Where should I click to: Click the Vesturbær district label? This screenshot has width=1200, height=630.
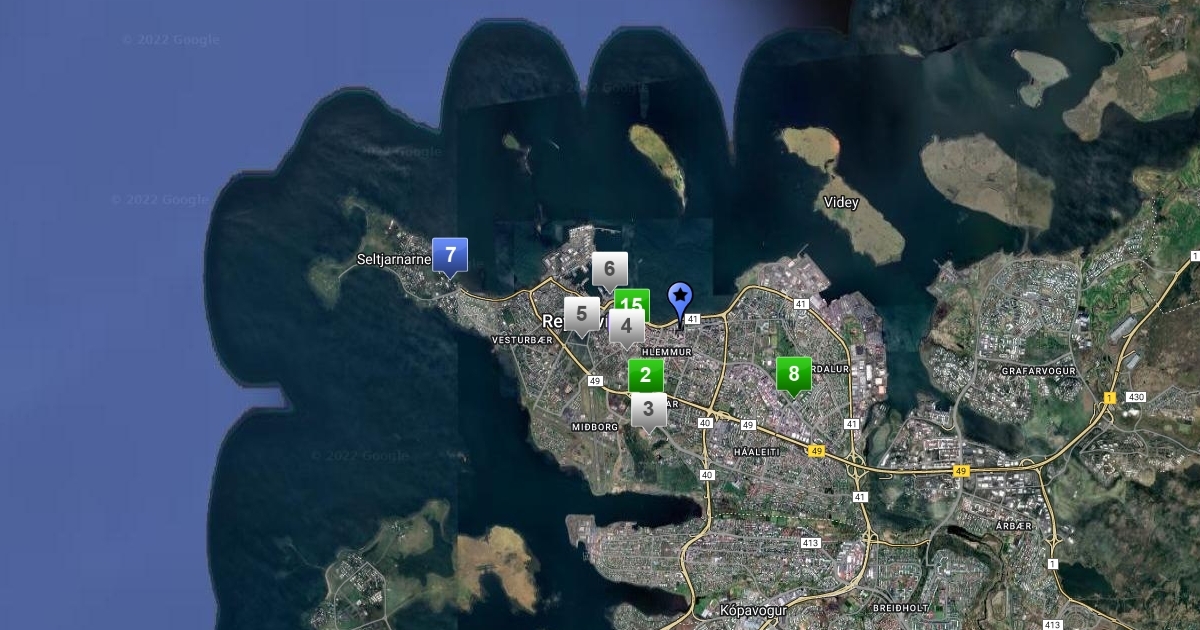point(522,340)
